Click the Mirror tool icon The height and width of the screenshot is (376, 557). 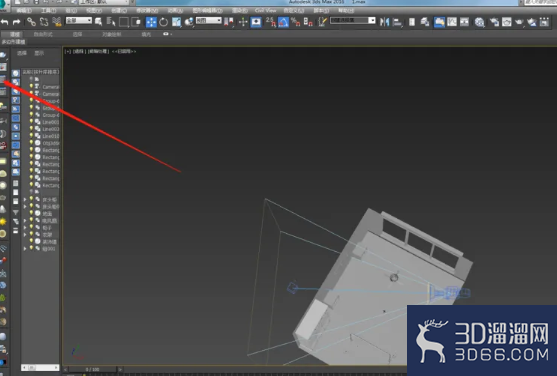pos(384,22)
